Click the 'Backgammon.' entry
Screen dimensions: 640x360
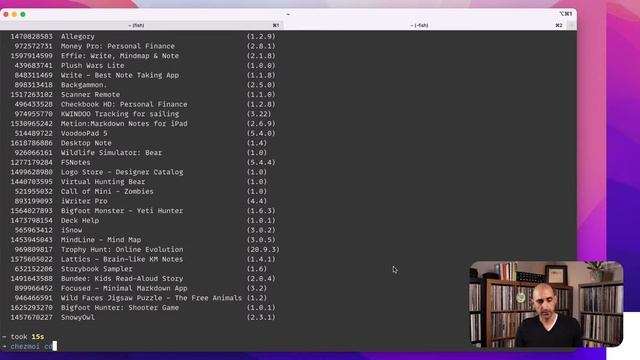pyautogui.click(x=84, y=85)
